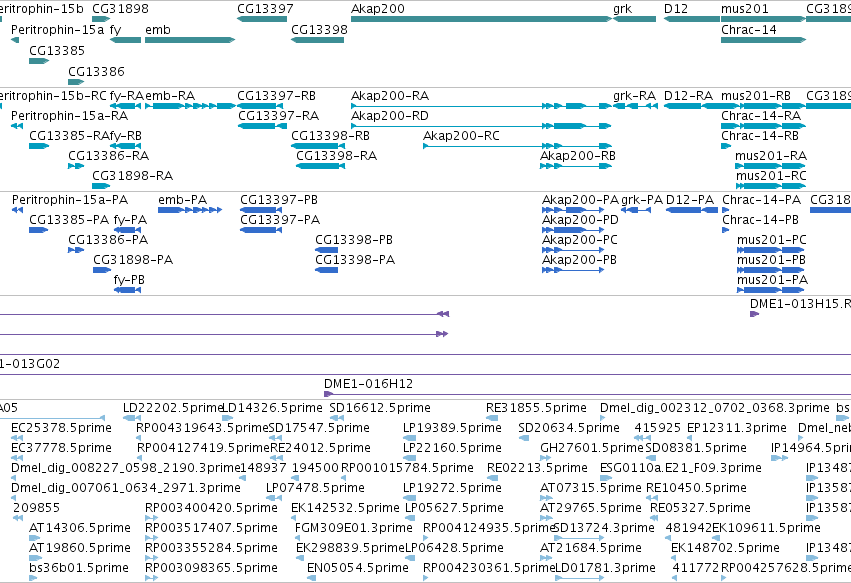Select the grk-PA protein label
This screenshot has height=583, width=851.
[642, 200]
